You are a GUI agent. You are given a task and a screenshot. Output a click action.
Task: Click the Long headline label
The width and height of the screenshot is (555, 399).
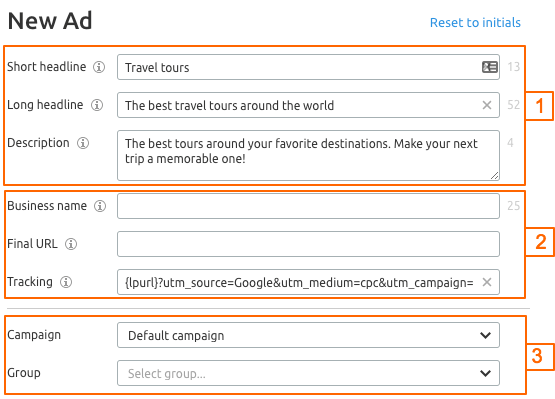click(x=45, y=105)
